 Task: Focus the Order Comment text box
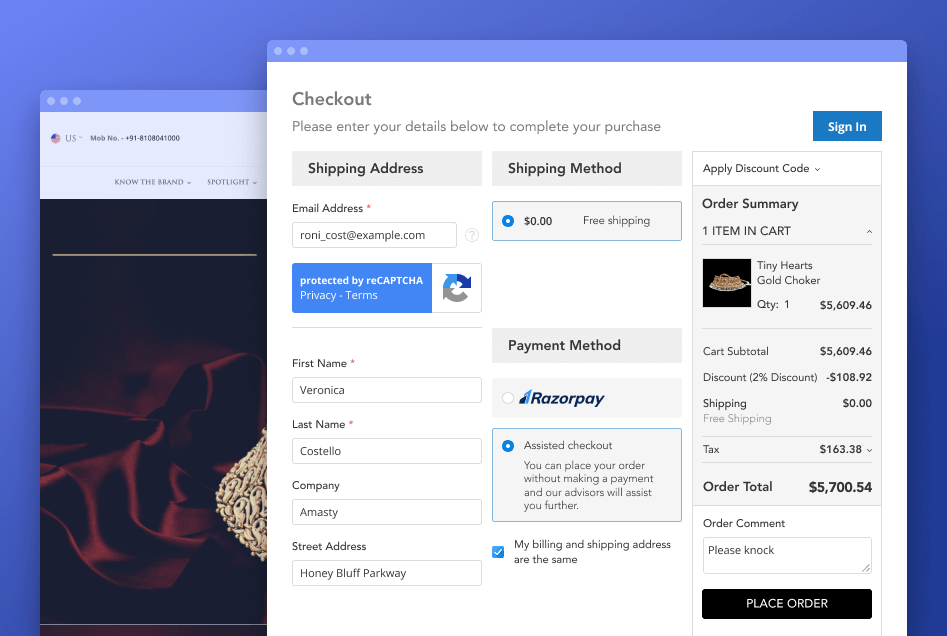786,555
